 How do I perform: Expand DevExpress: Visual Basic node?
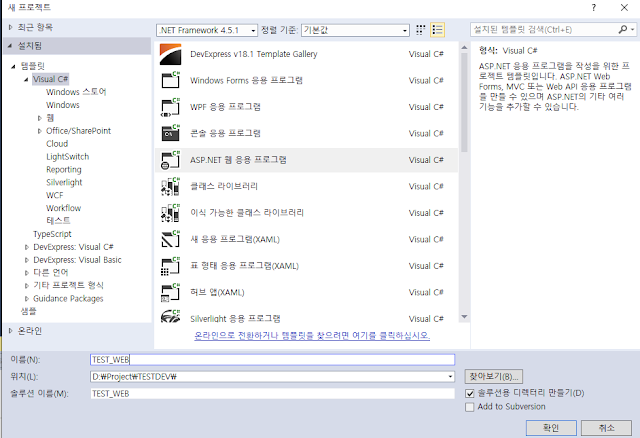click(27, 260)
